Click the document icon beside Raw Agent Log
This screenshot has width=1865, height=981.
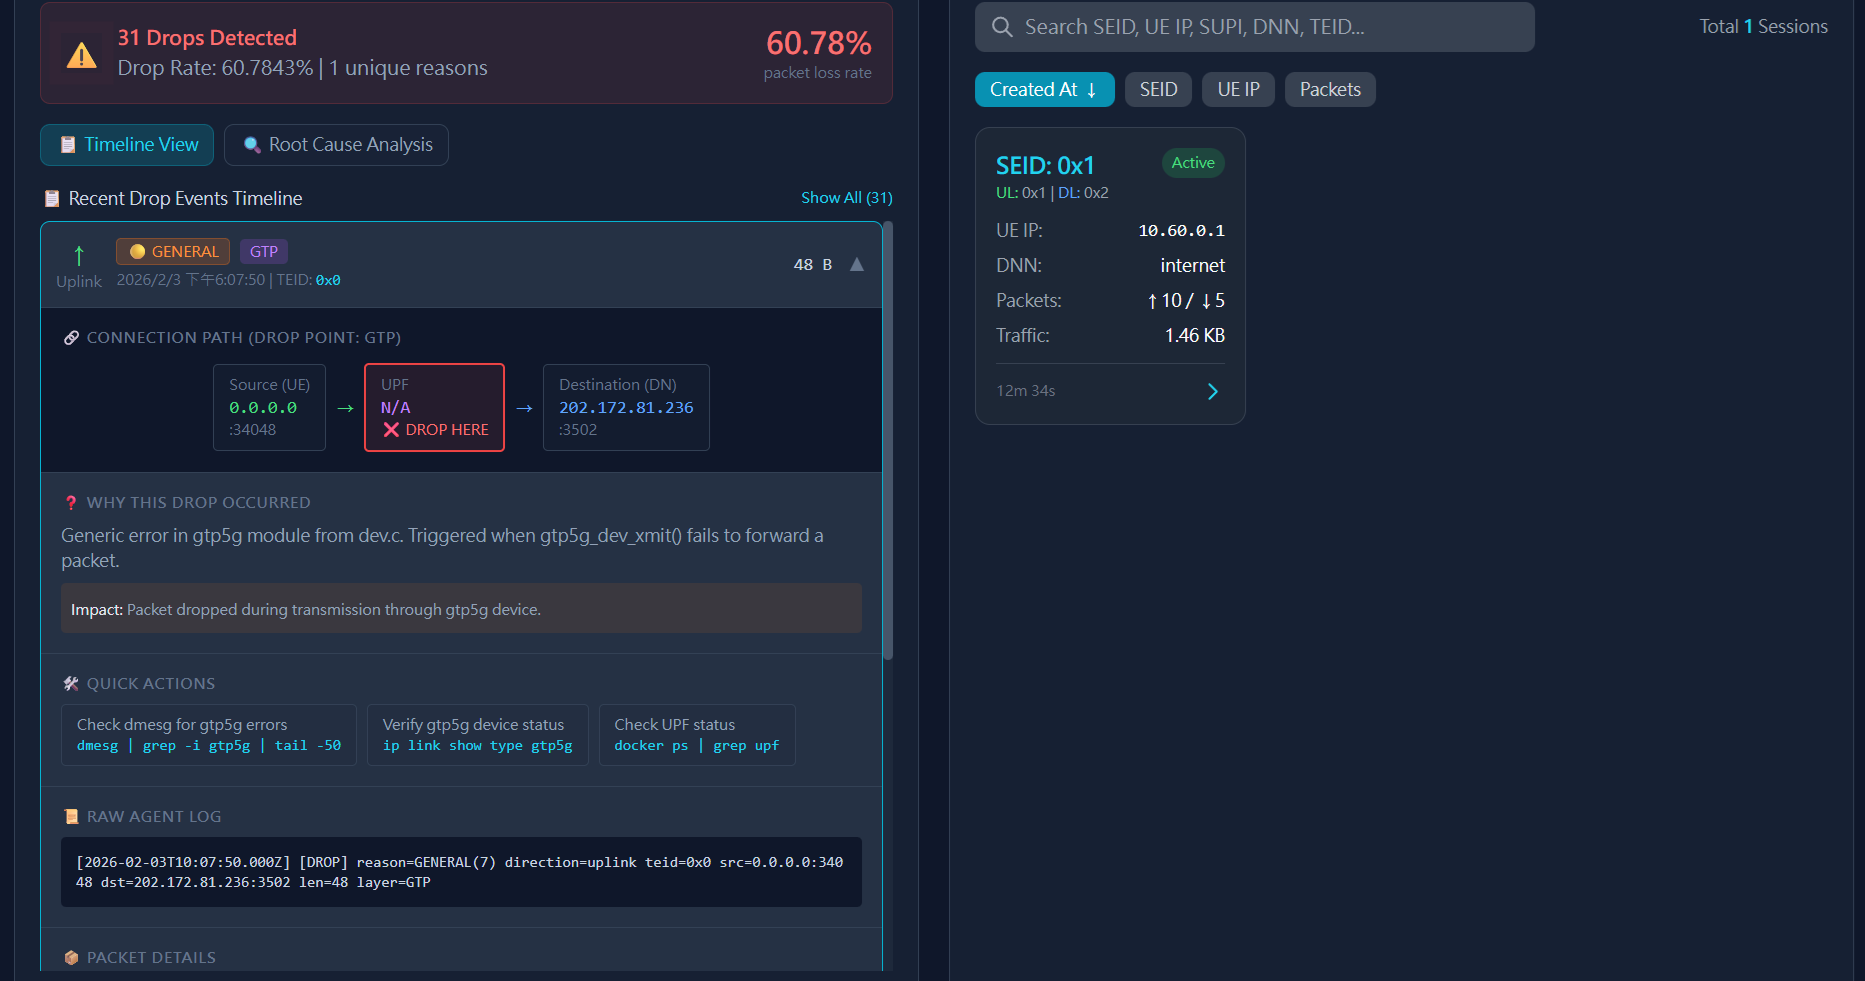pos(71,816)
